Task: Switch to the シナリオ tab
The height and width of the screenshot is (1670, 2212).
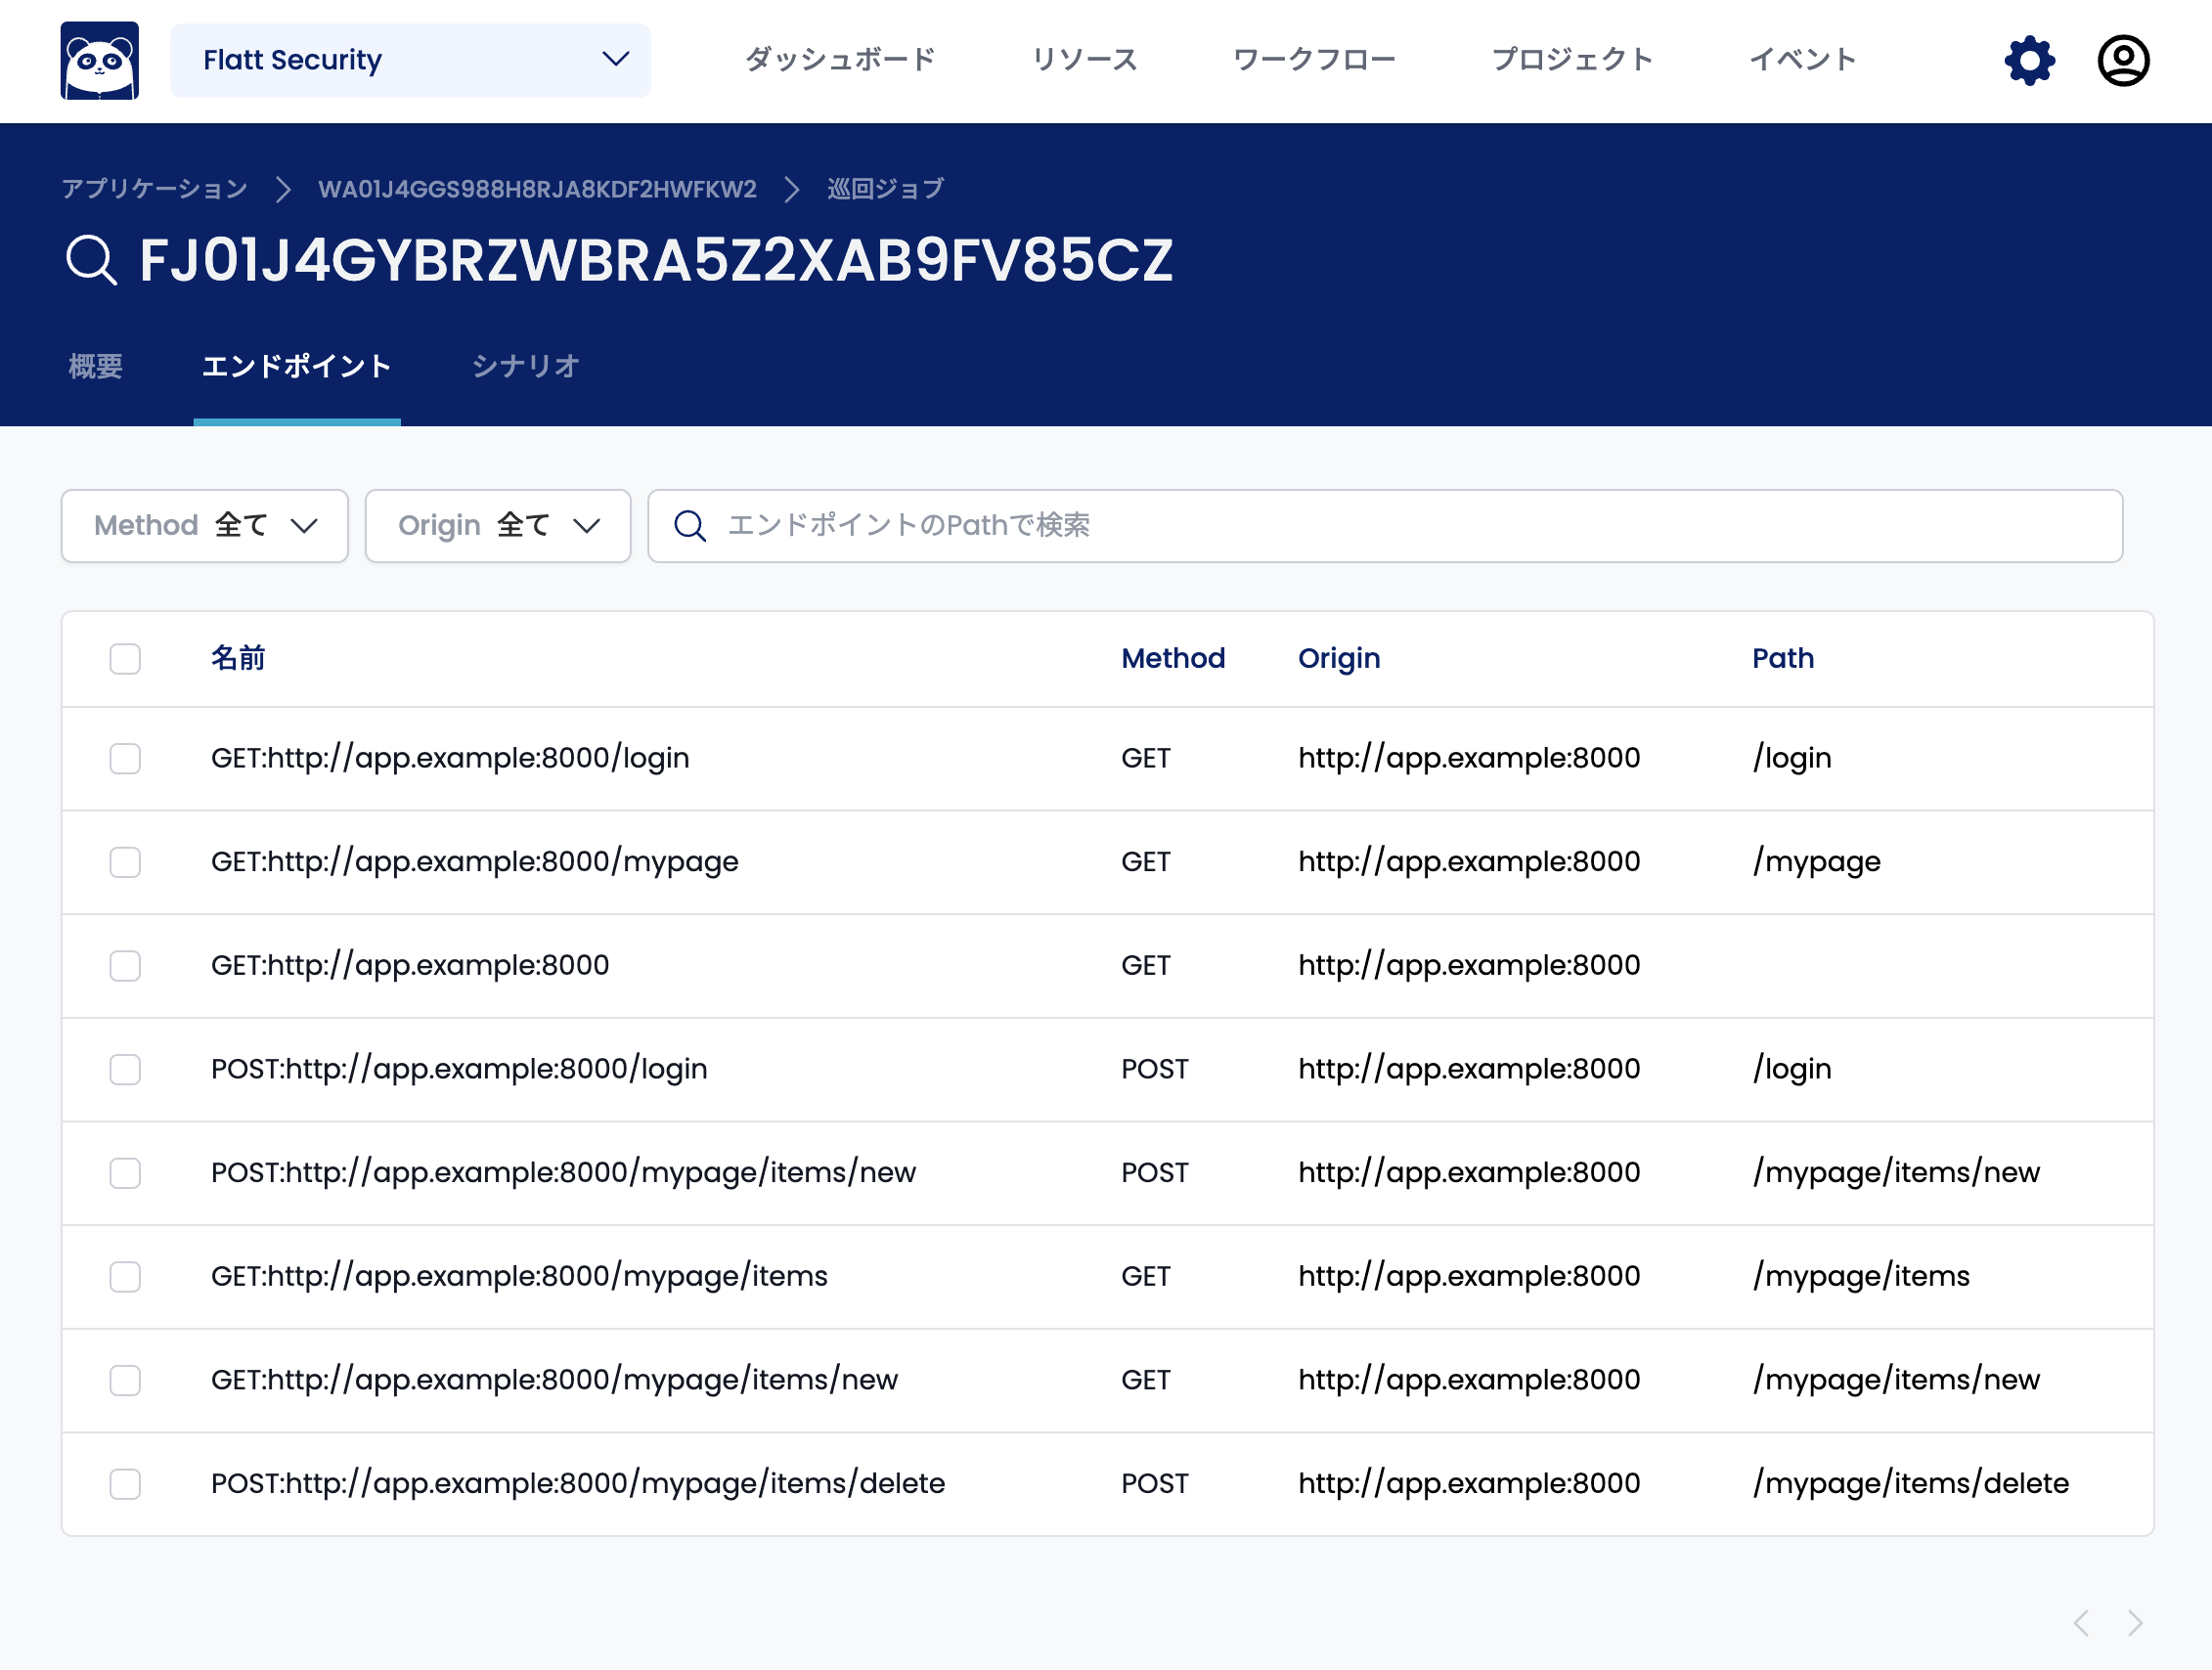Action: click(x=525, y=367)
